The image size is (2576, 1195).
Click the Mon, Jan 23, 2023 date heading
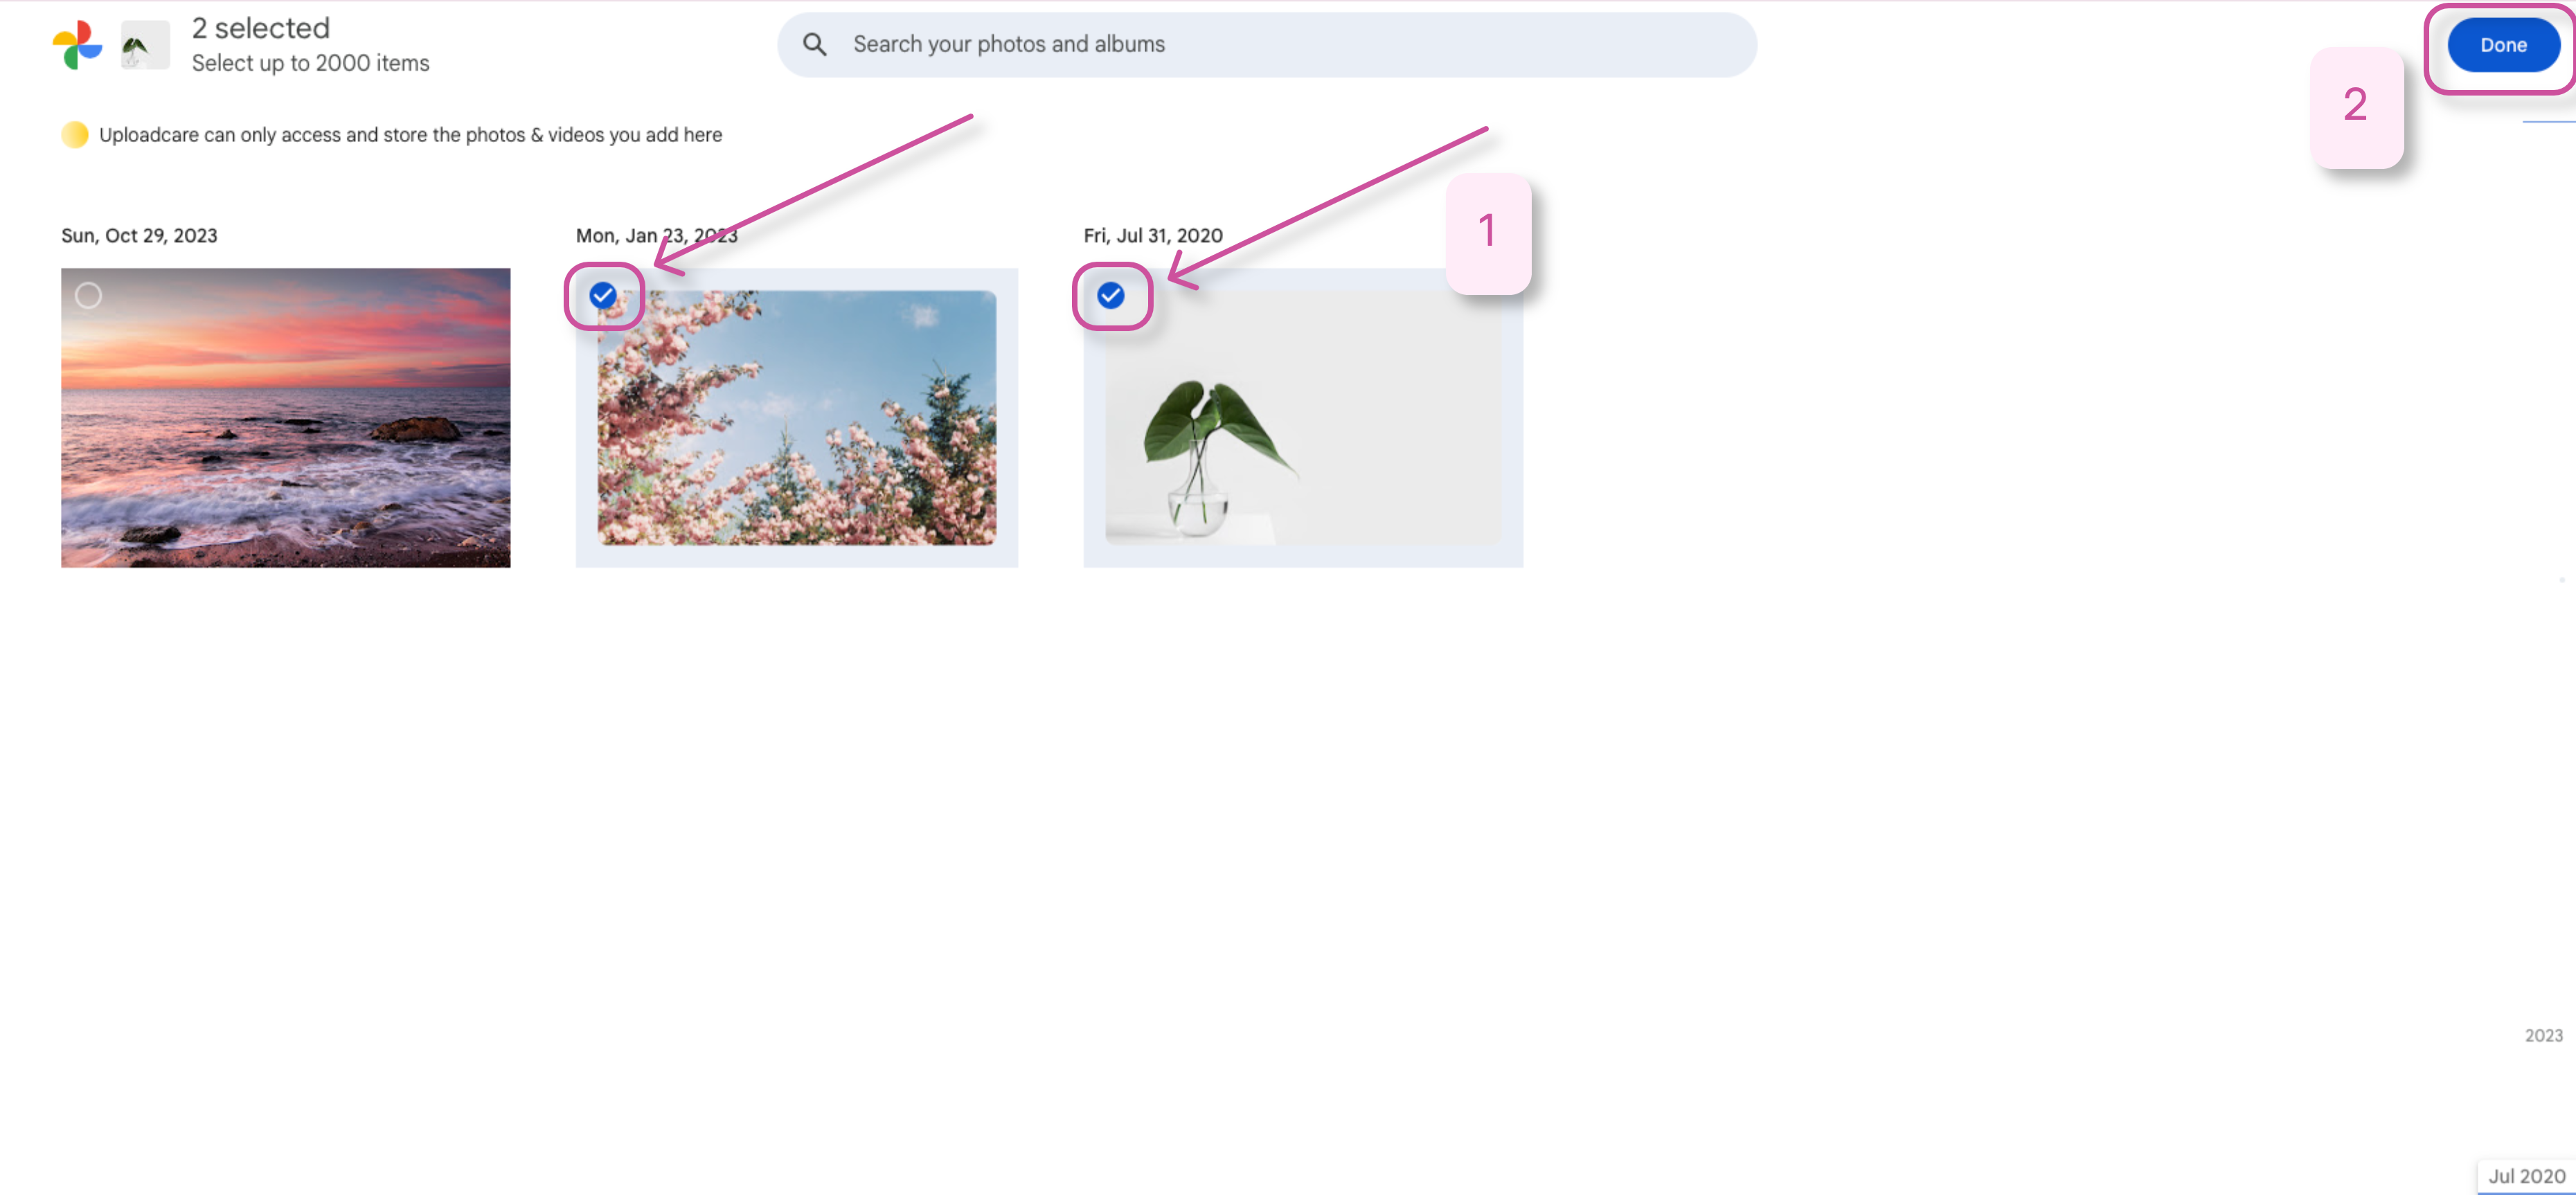tap(656, 236)
